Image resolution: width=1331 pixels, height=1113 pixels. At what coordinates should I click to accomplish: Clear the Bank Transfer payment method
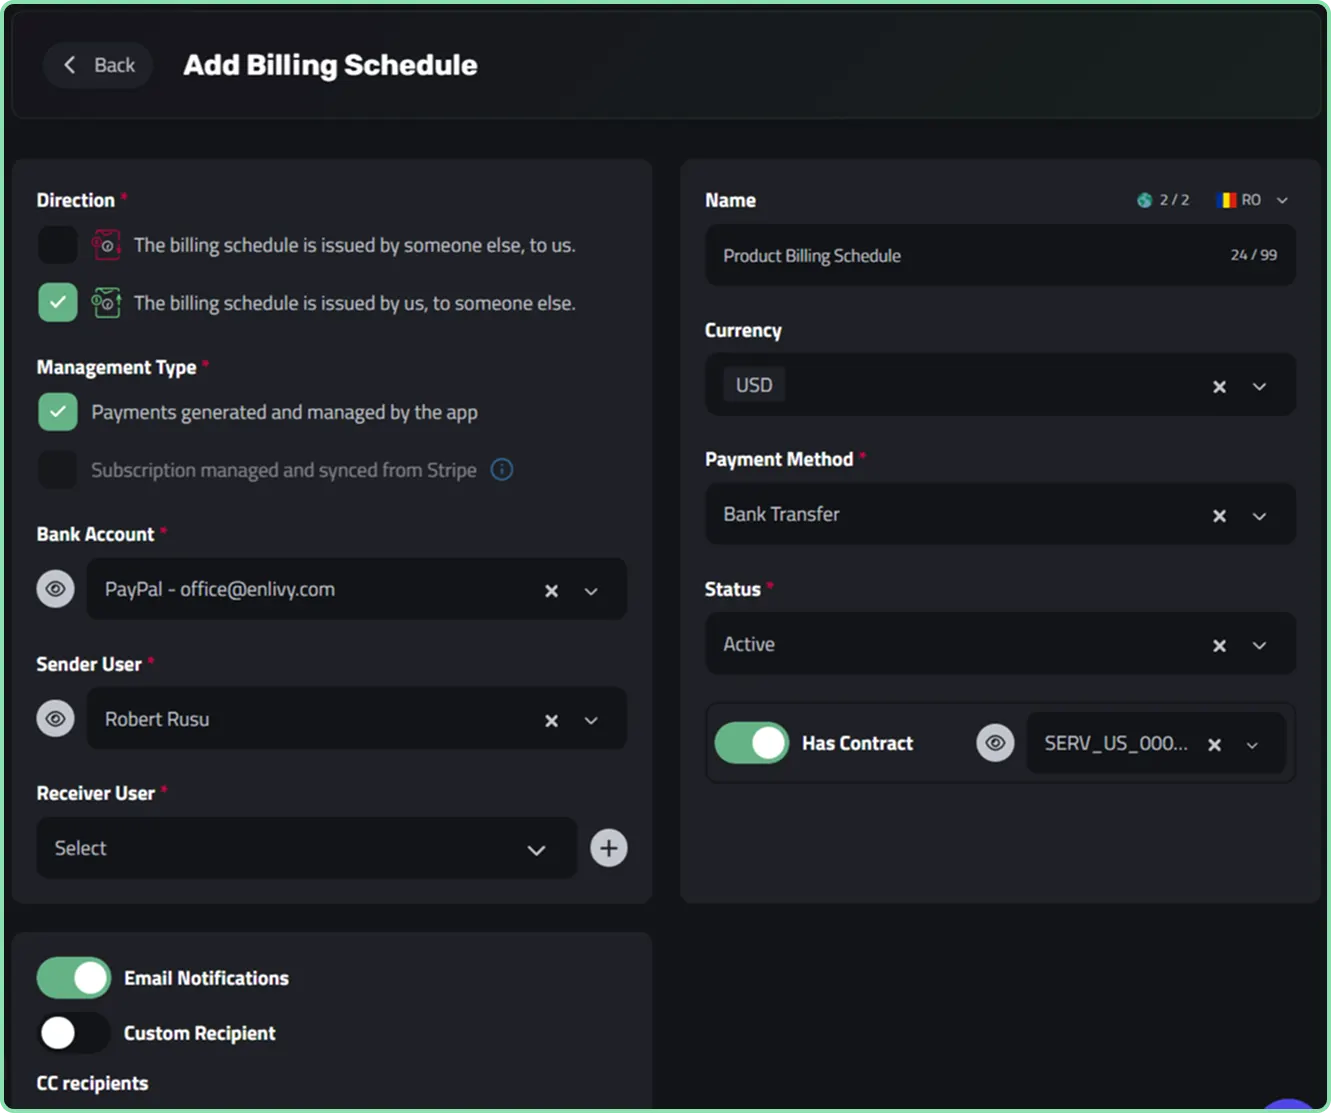[x=1219, y=516]
